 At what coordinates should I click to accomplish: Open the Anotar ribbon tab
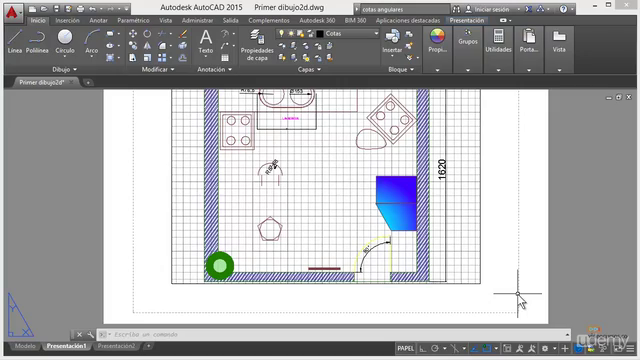click(x=98, y=20)
